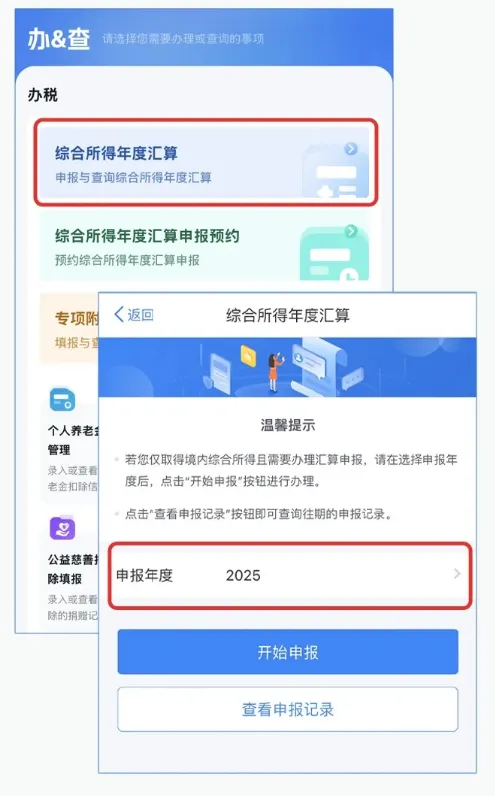Click the 返回 back chevron icon

(119, 314)
